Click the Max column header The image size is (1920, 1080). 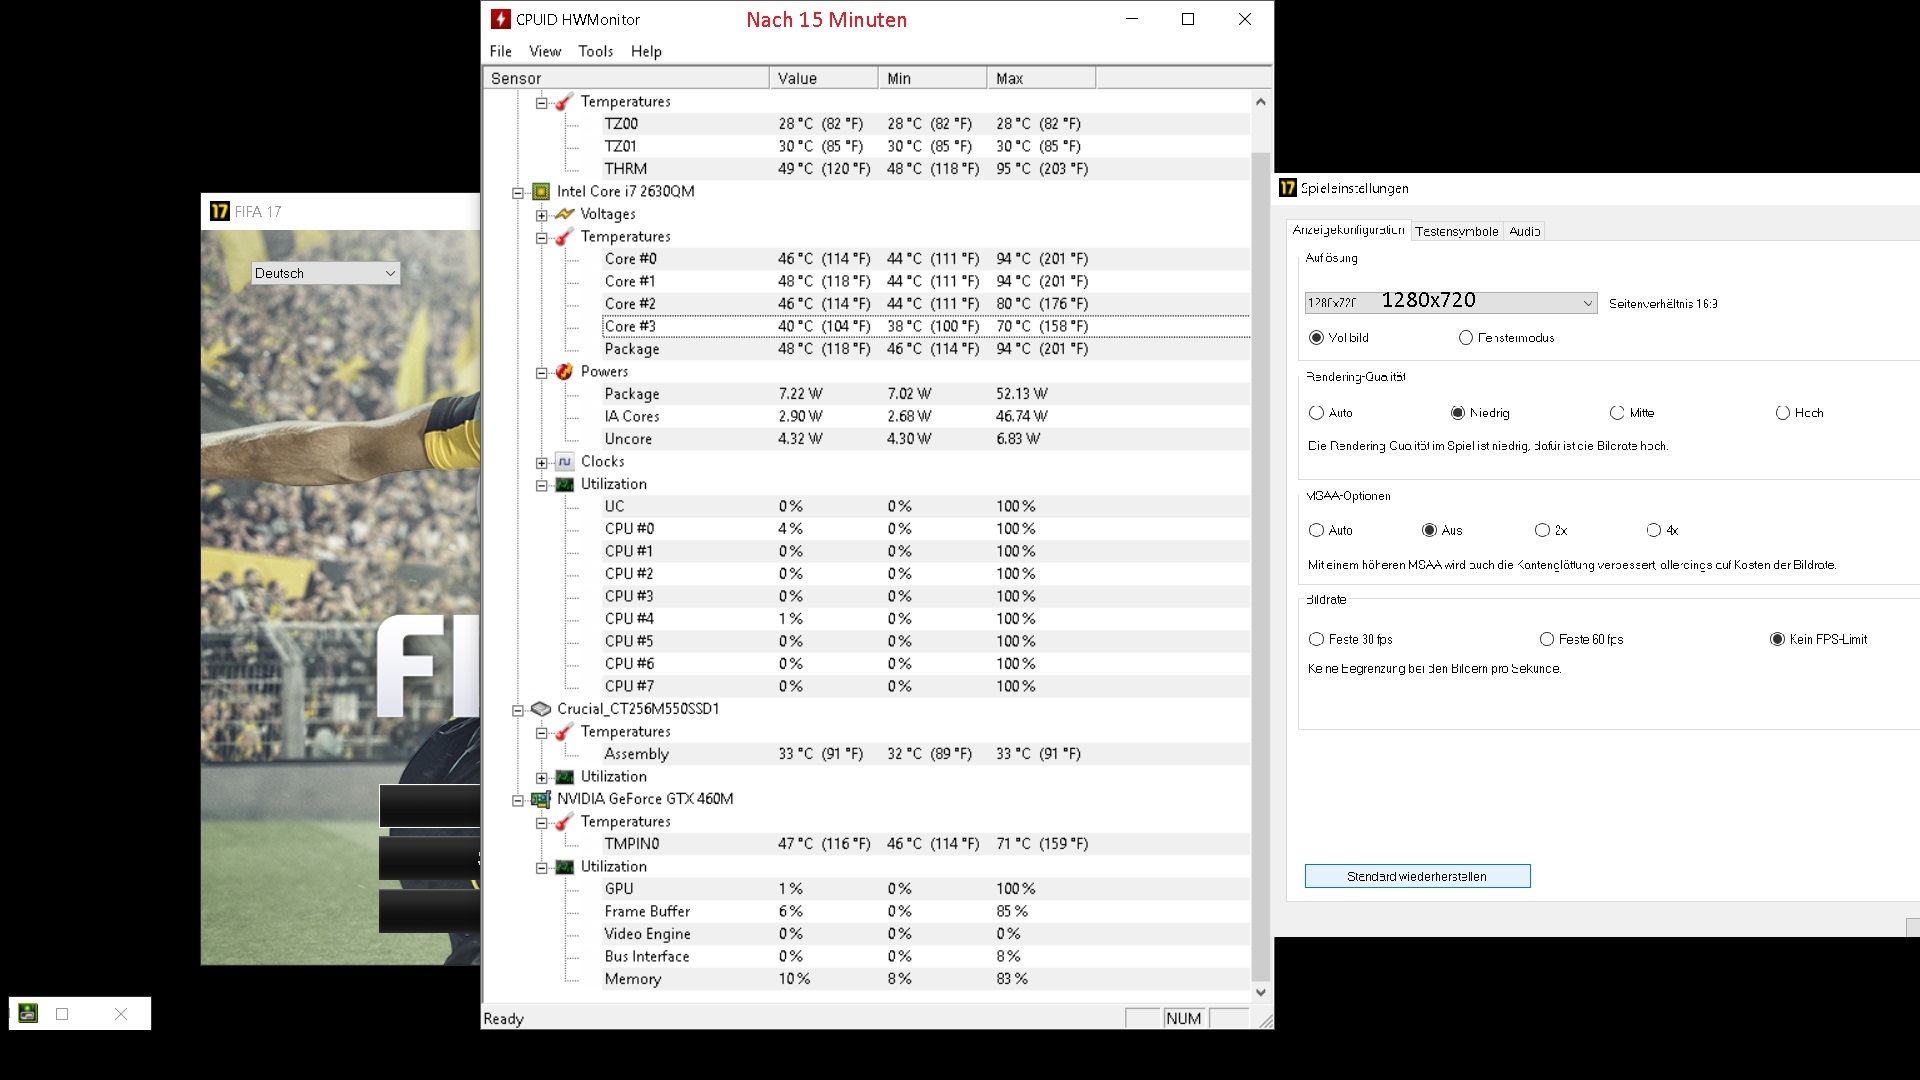click(x=1040, y=78)
